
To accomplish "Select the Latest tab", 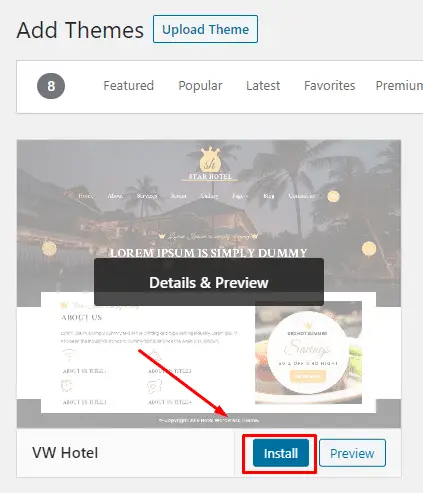I will point(263,86).
